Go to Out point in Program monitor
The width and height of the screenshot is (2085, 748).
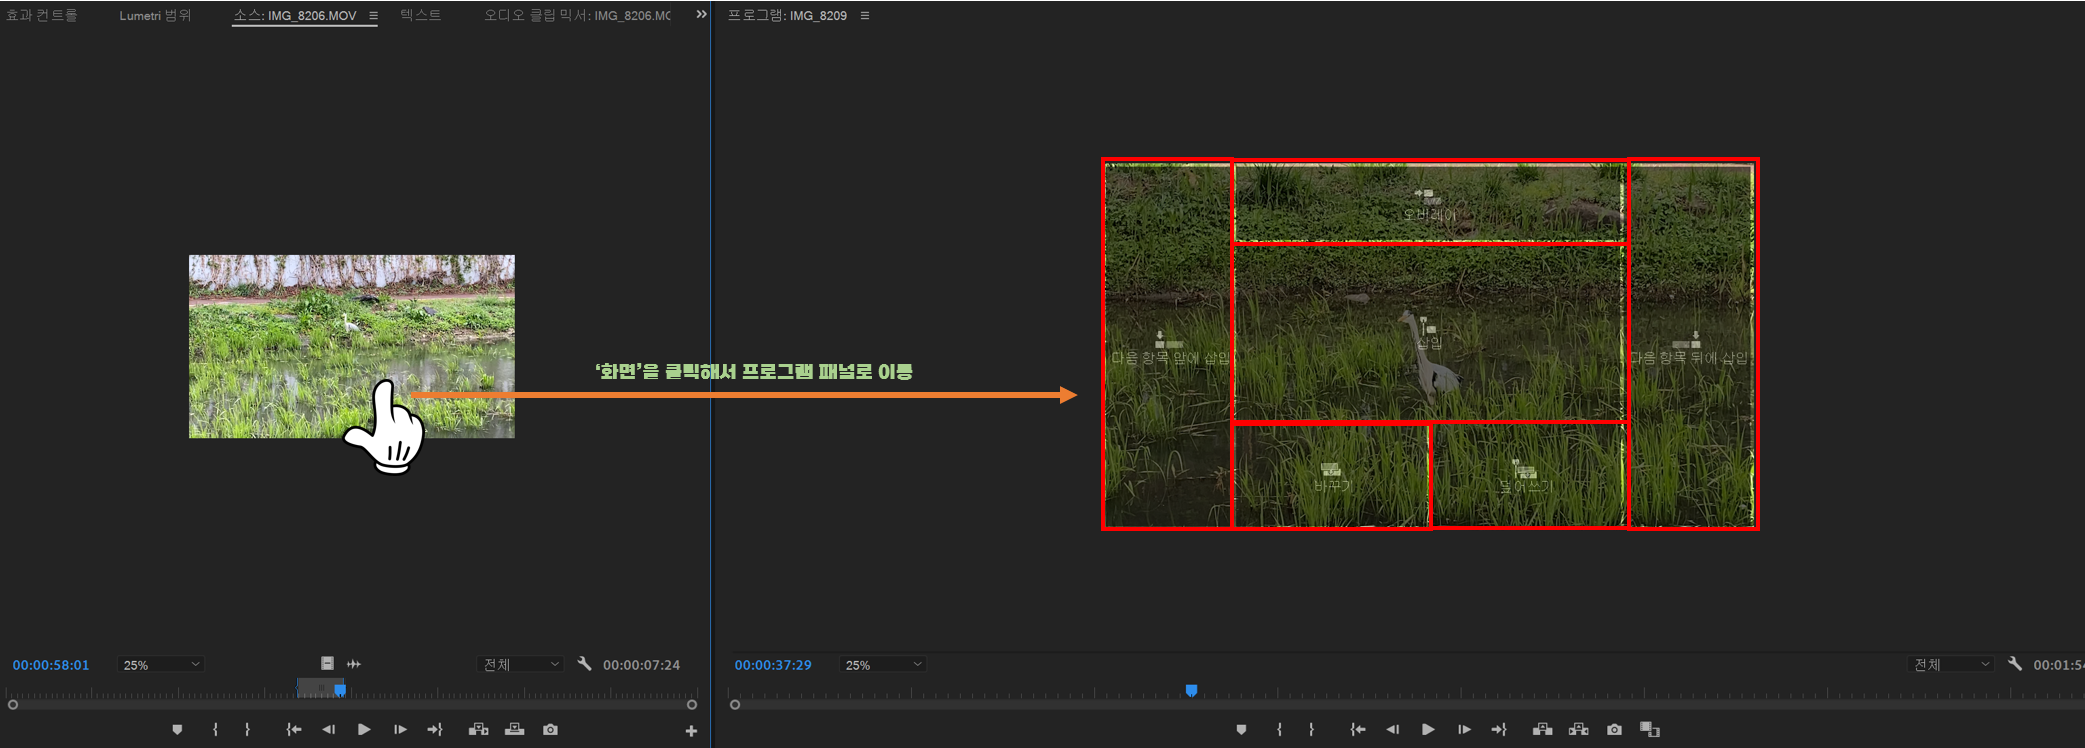[1499, 730]
